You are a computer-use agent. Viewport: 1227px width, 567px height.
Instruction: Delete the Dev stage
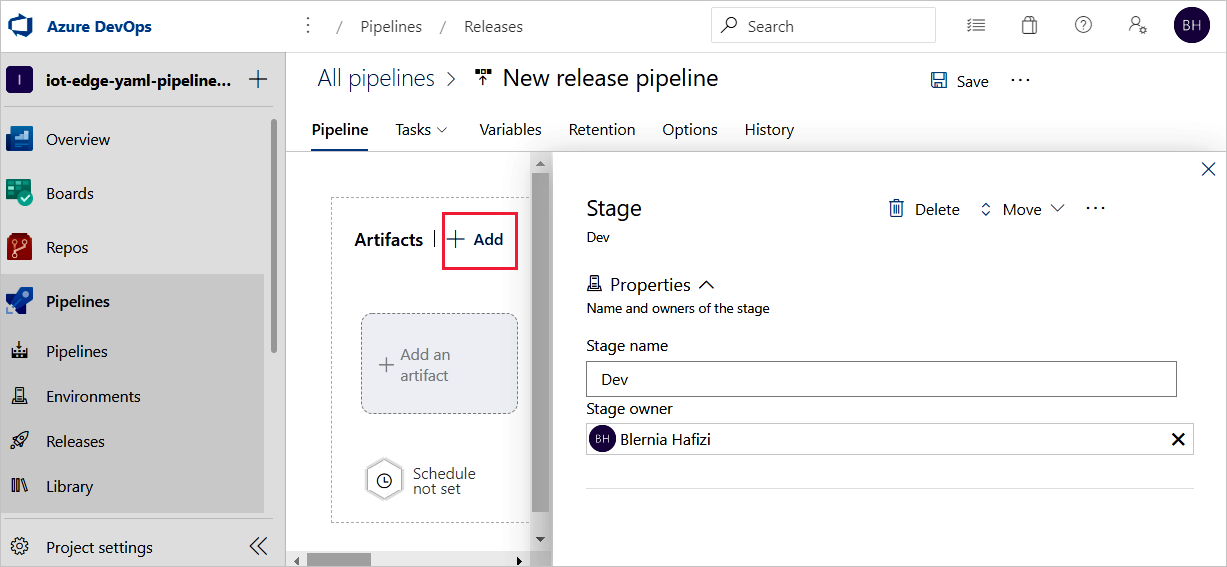924,209
